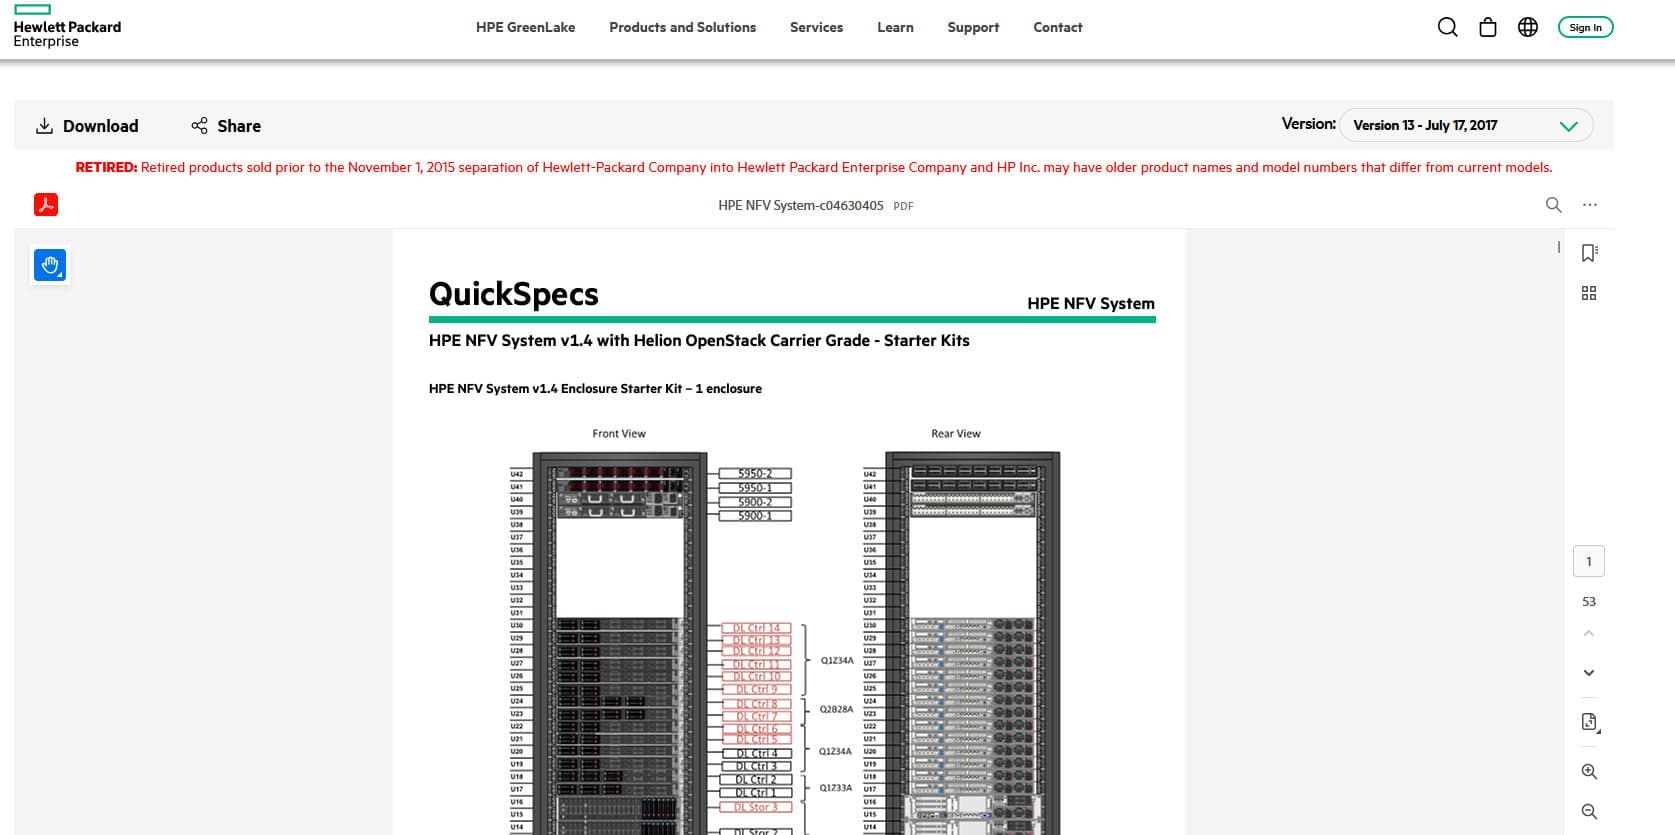Click the rear view rack diagram

(973, 643)
